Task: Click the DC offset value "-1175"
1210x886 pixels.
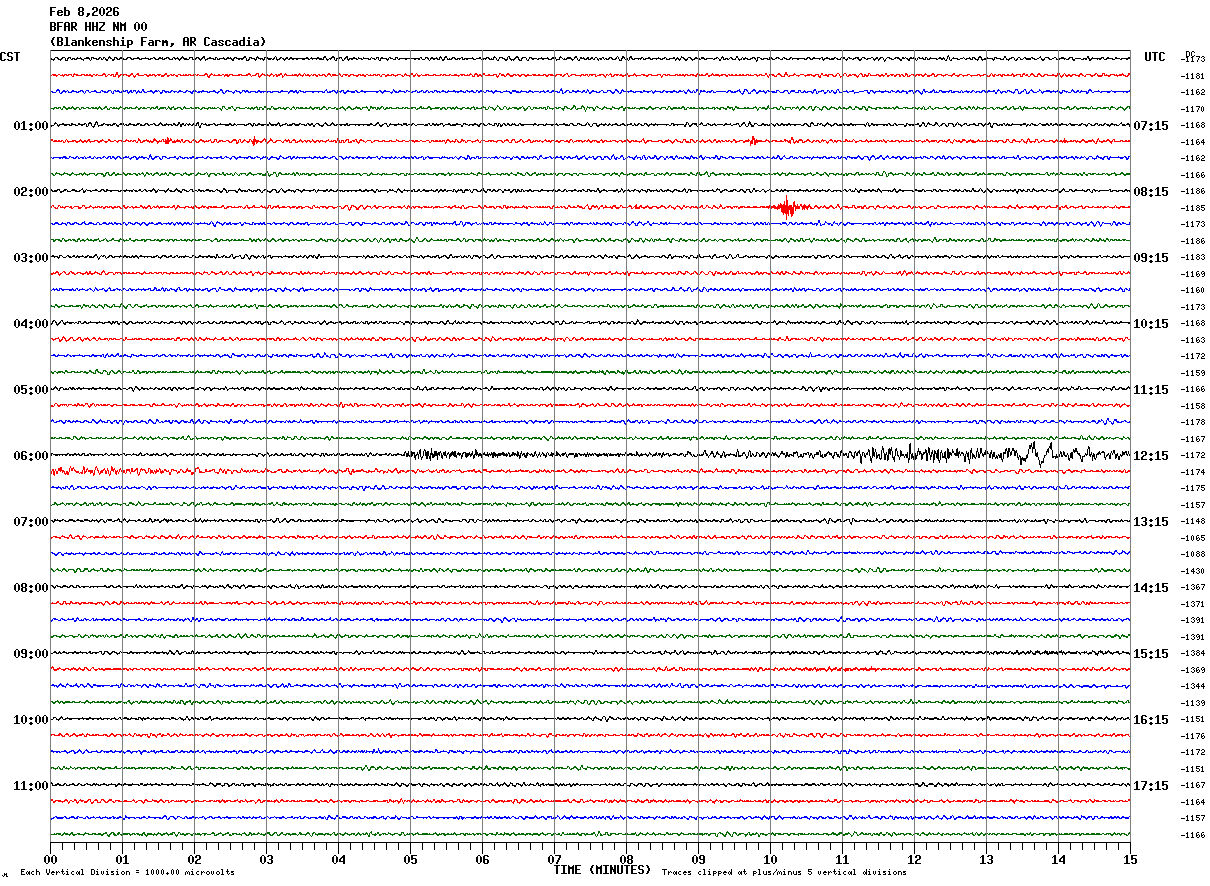Action: point(1193,488)
